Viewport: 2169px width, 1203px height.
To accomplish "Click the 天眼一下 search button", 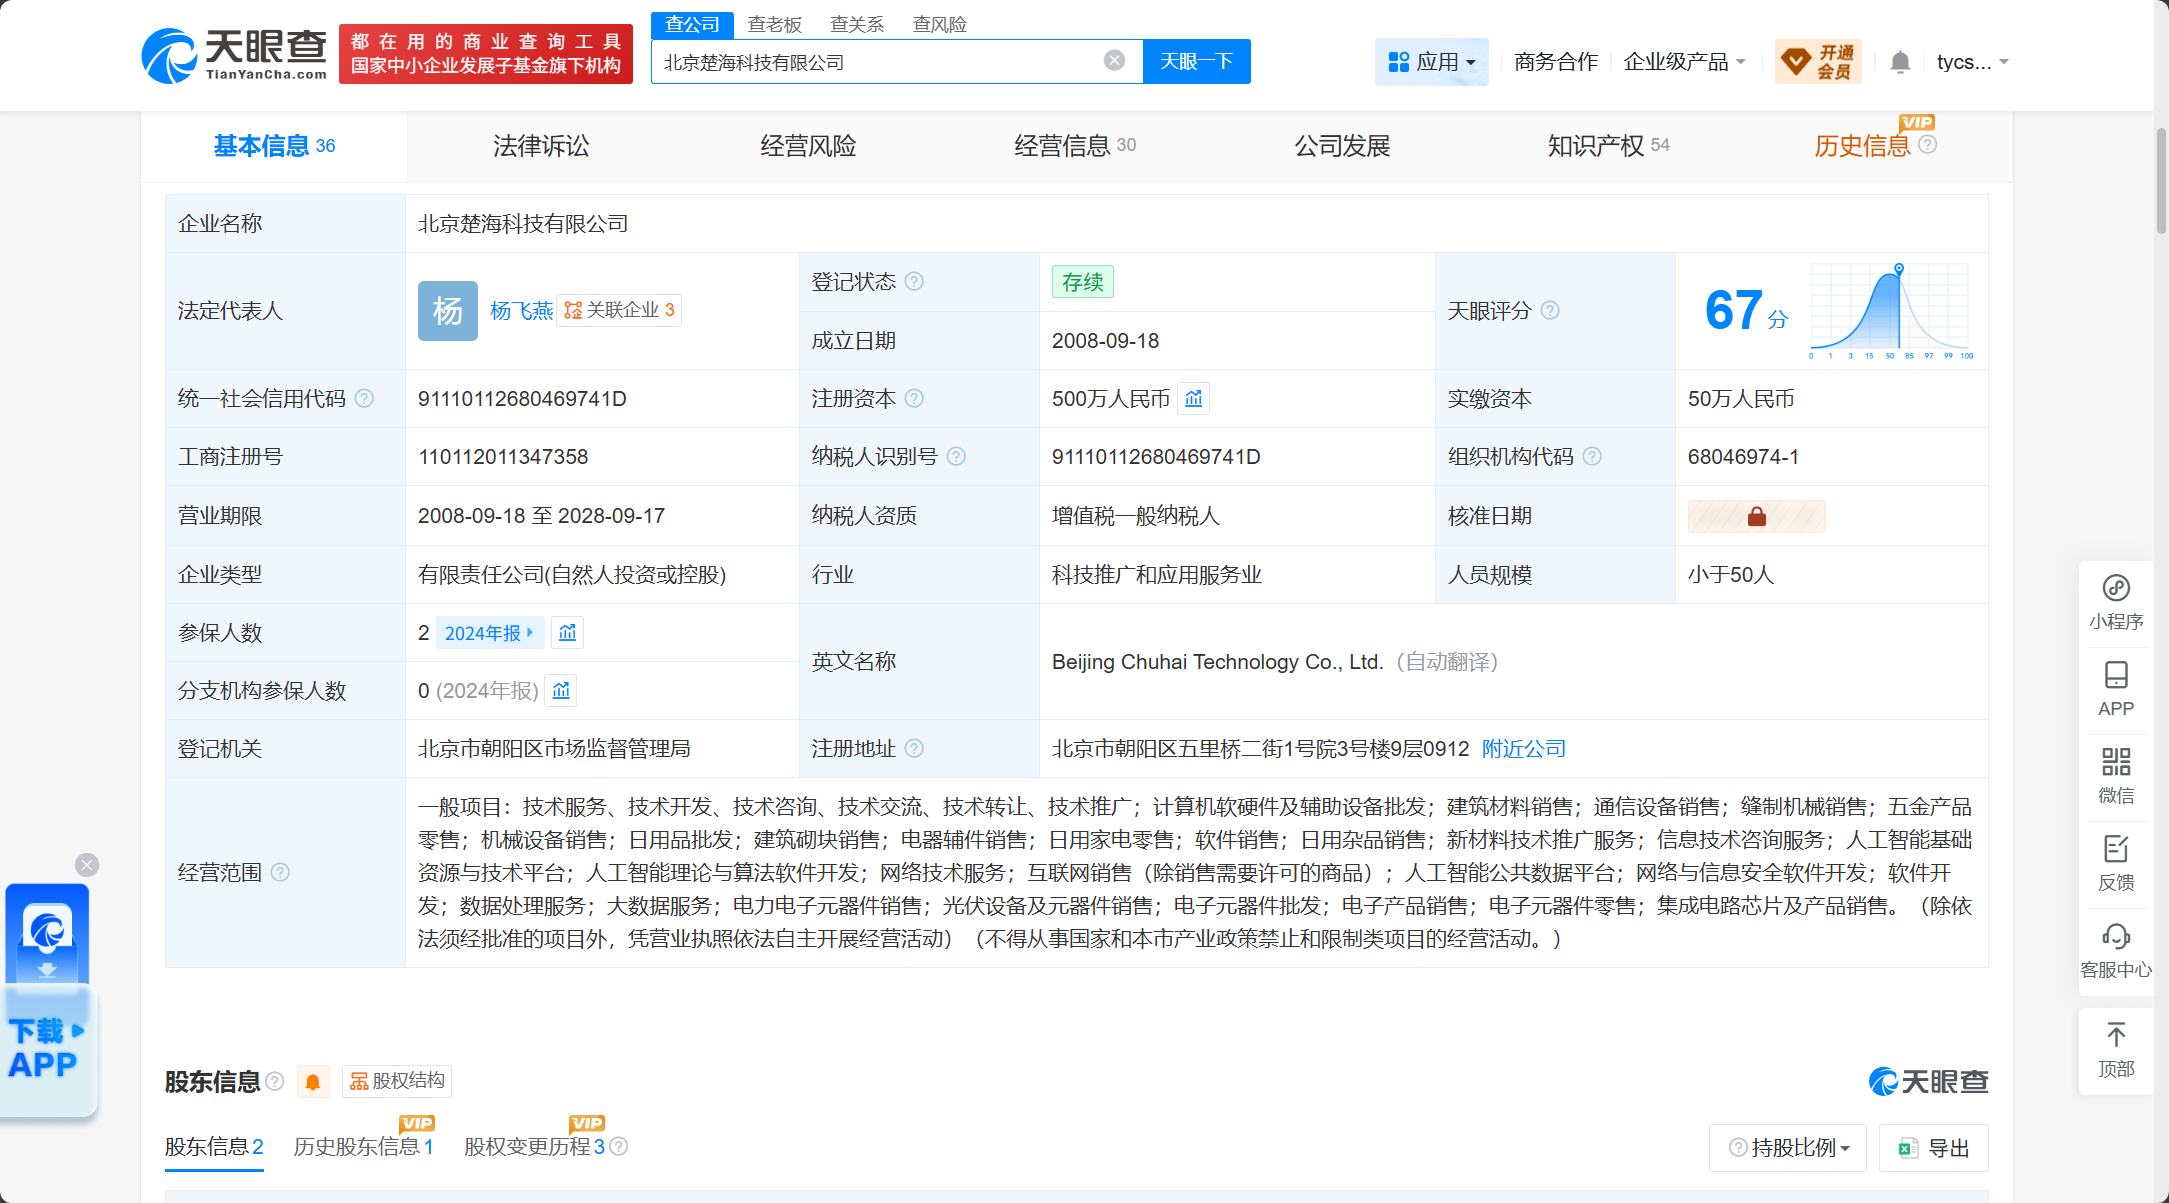I will click(1196, 62).
